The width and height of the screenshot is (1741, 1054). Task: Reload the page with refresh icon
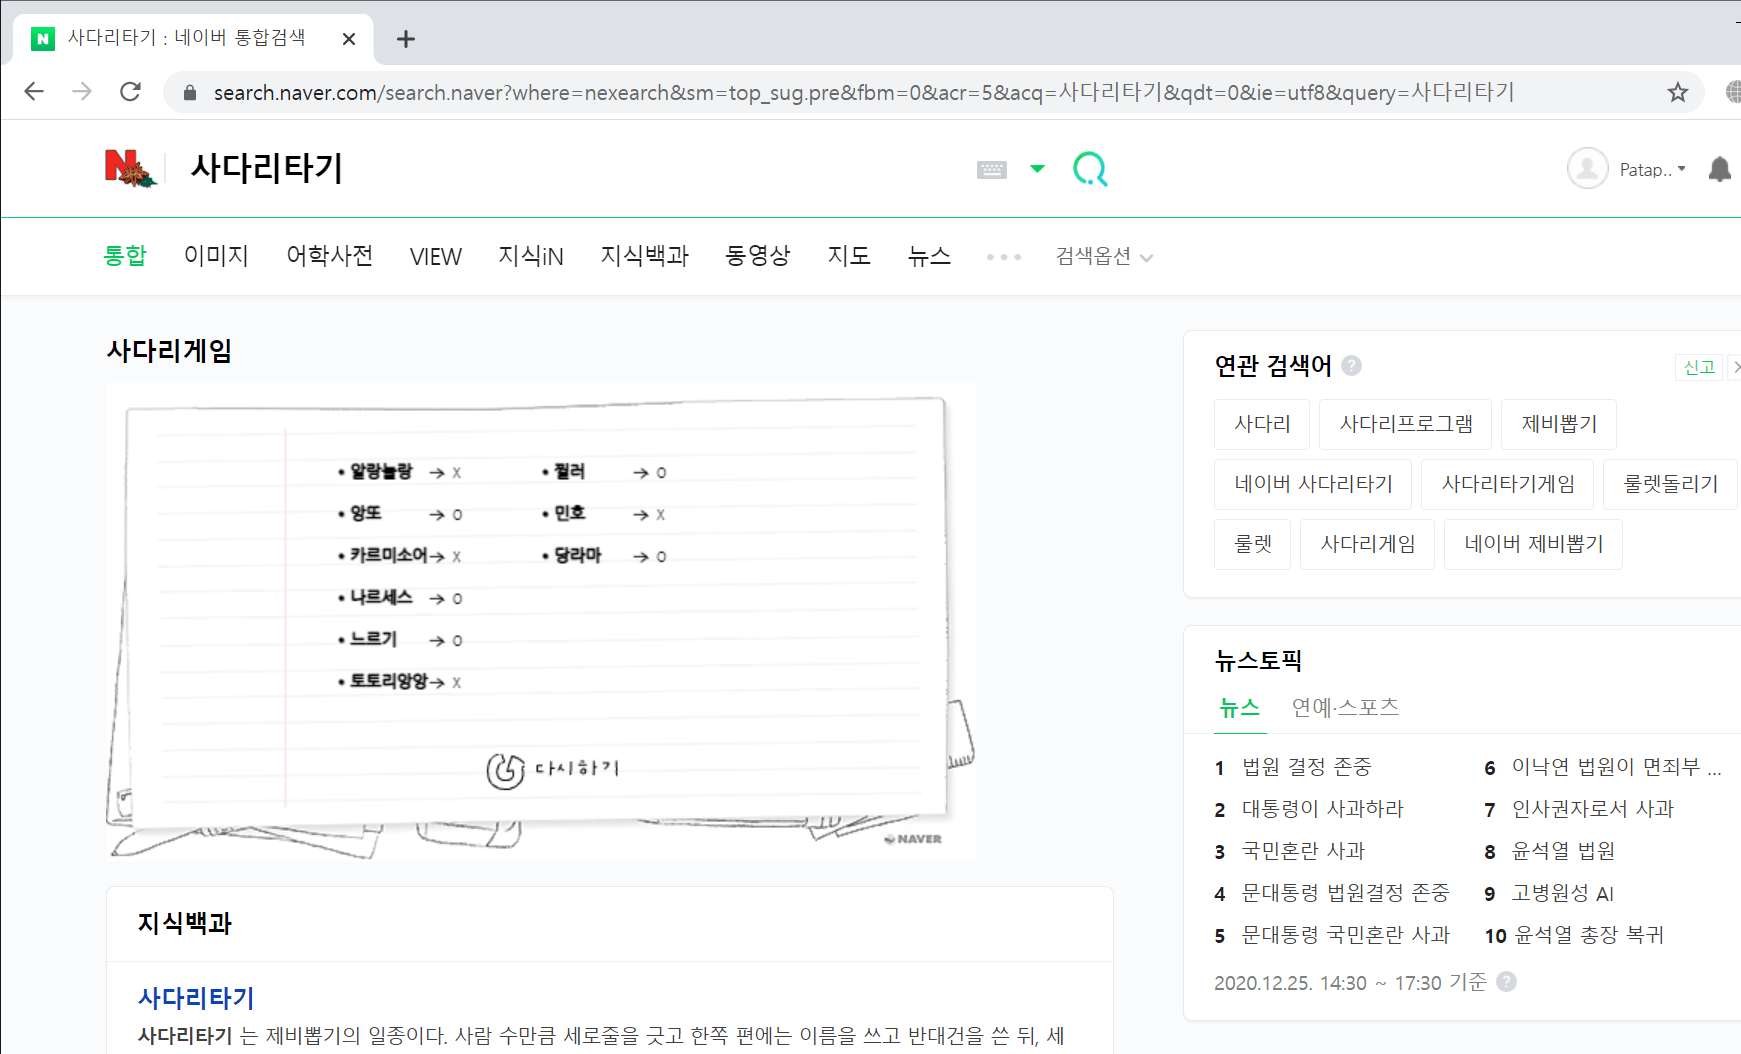(x=130, y=92)
